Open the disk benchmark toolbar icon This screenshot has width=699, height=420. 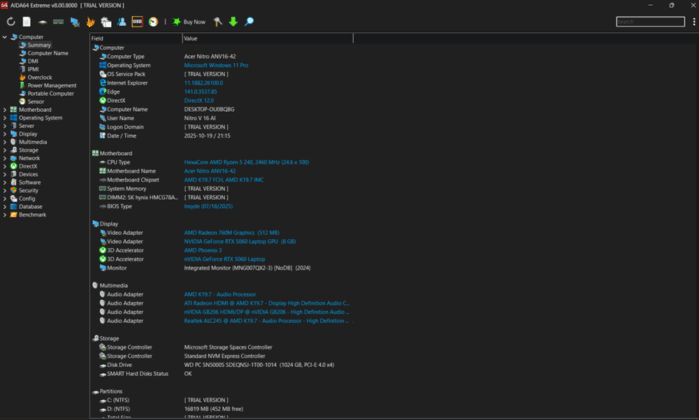(x=42, y=21)
